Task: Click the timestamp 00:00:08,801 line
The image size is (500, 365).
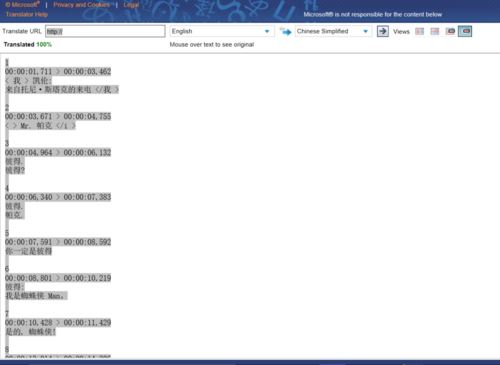Action: (x=58, y=278)
